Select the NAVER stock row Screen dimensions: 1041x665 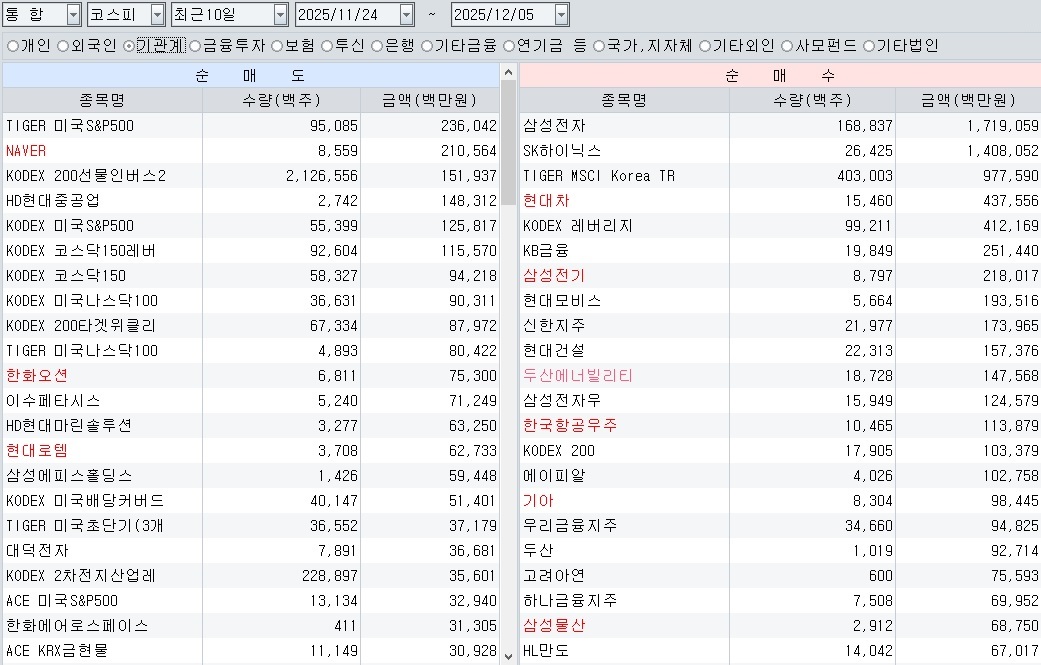[x=251, y=151]
